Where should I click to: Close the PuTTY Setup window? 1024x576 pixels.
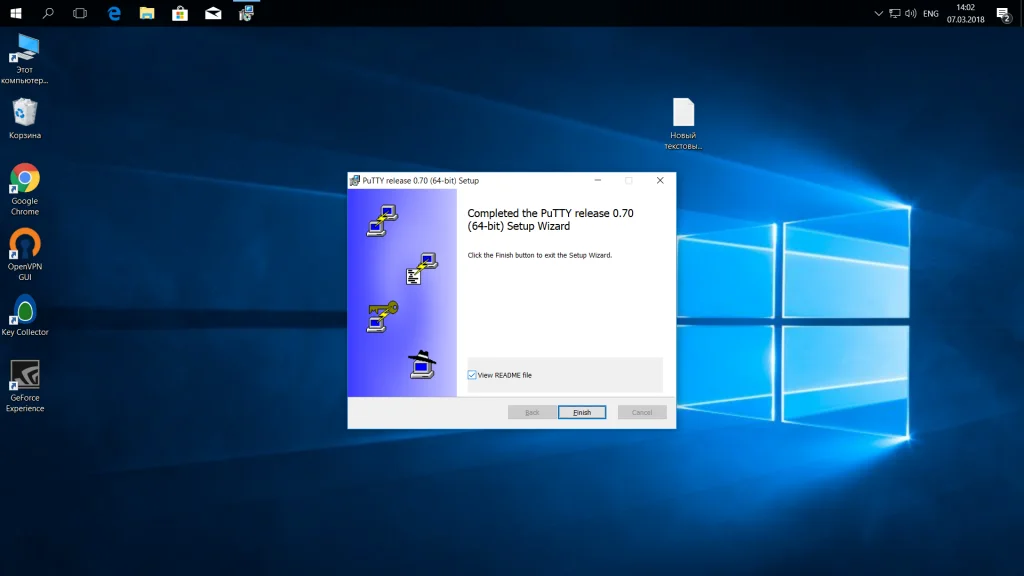659,181
